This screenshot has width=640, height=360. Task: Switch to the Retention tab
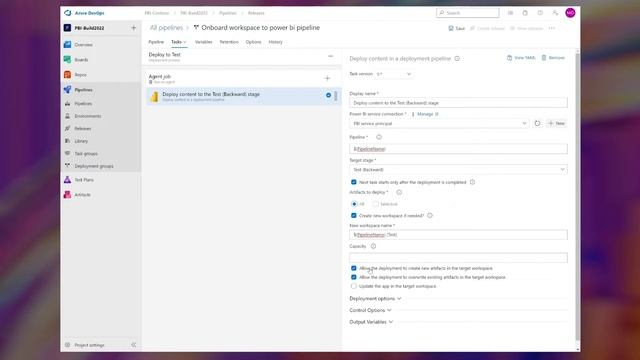point(229,42)
